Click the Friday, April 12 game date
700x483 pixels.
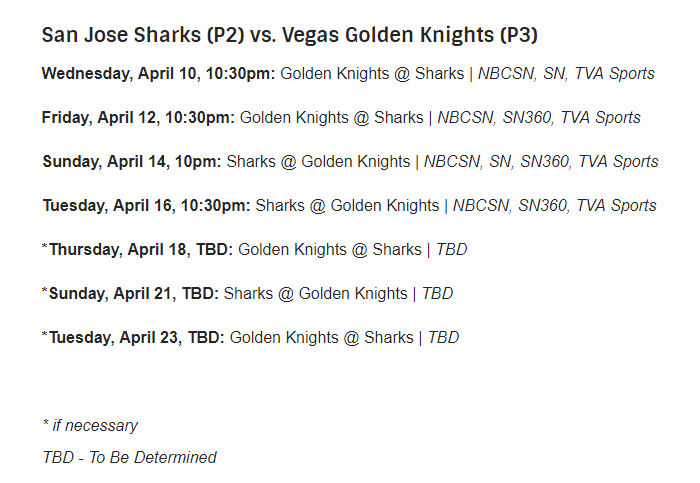point(139,118)
